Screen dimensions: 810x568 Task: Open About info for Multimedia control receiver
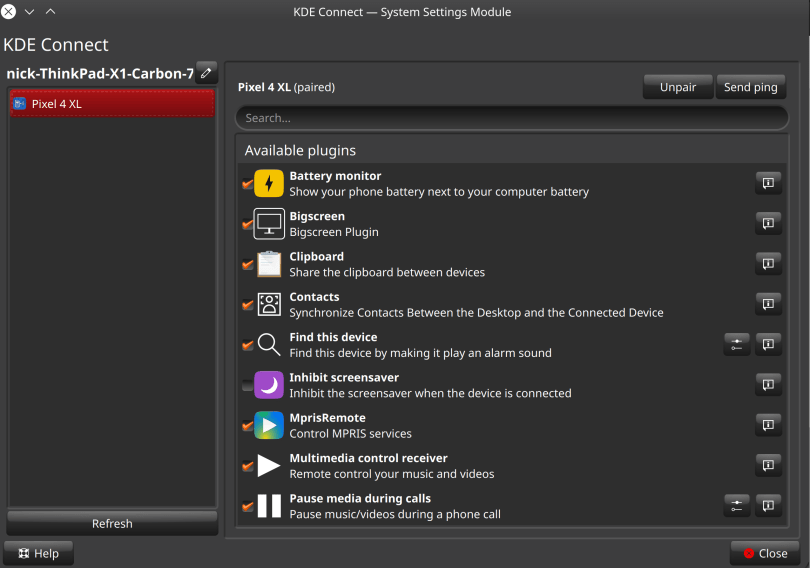[x=768, y=465]
